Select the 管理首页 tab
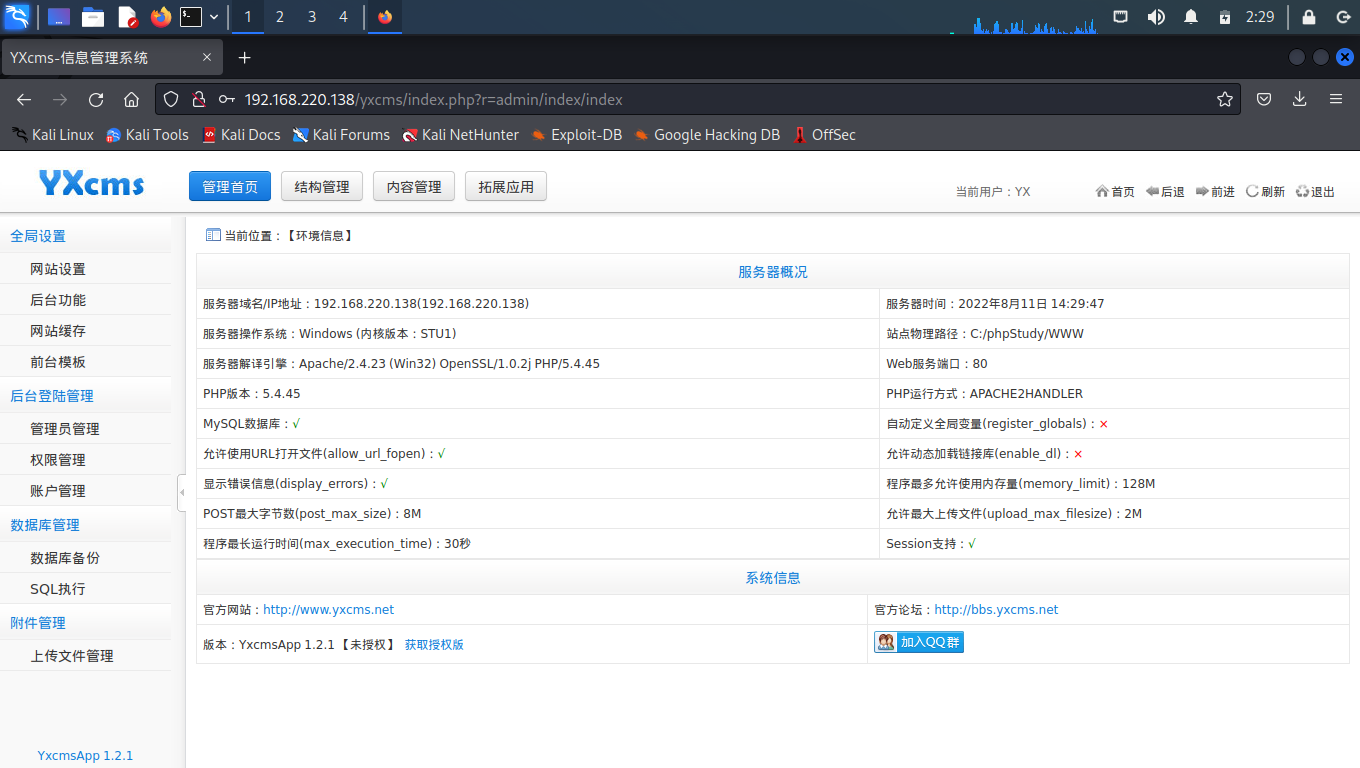 coord(230,187)
